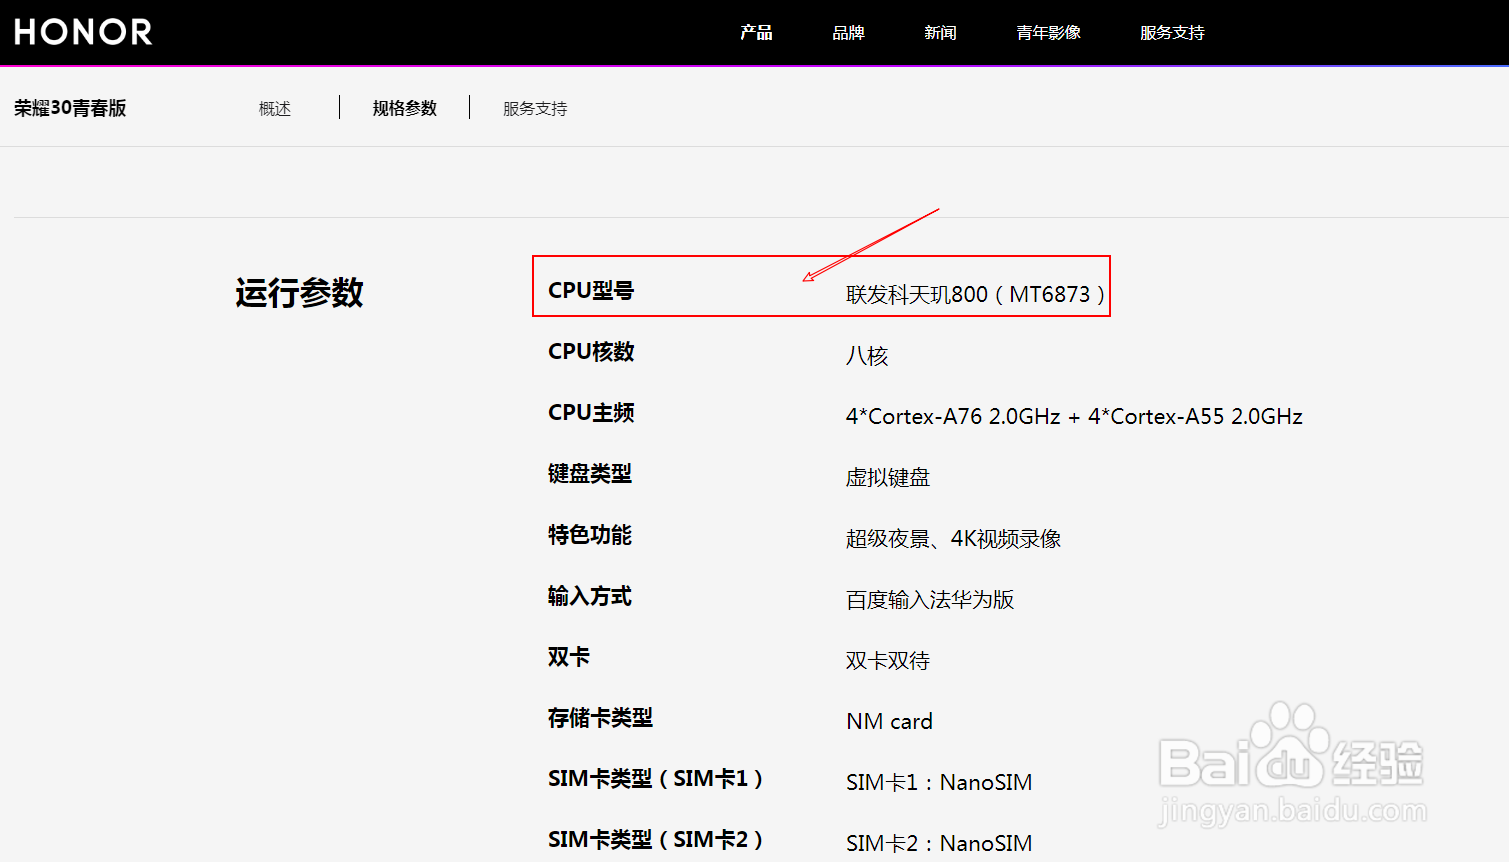Click the 特色功能 label
Image resolution: width=1509 pixels, height=862 pixels.
coord(590,535)
